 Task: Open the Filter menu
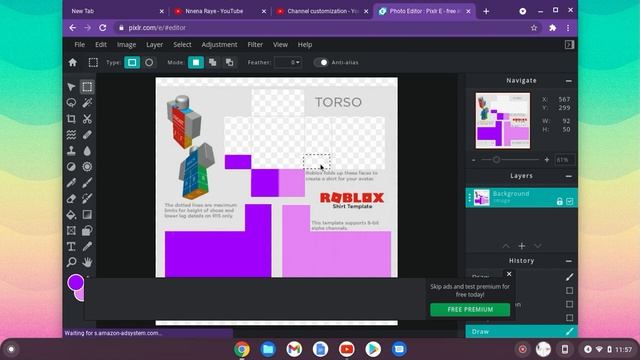(x=255, y=44)
